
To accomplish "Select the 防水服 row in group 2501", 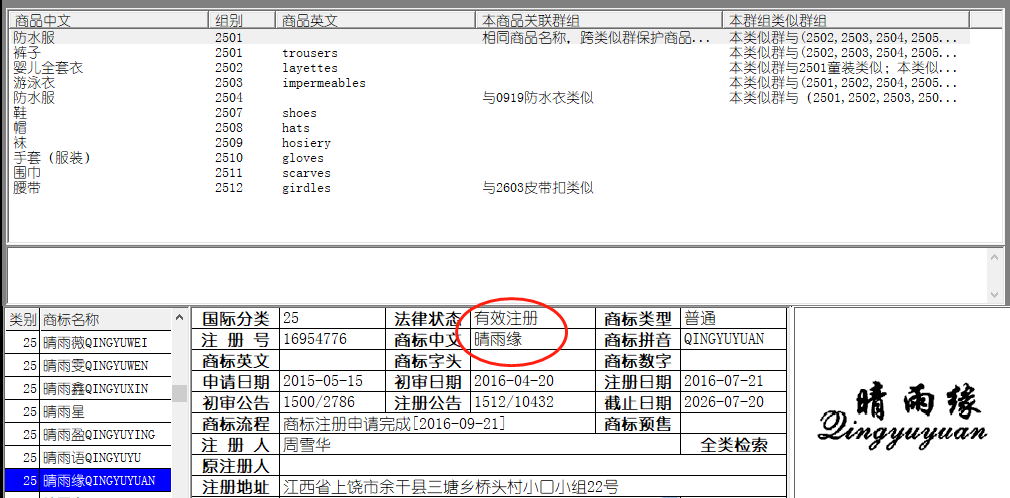I will coord(490,37).
